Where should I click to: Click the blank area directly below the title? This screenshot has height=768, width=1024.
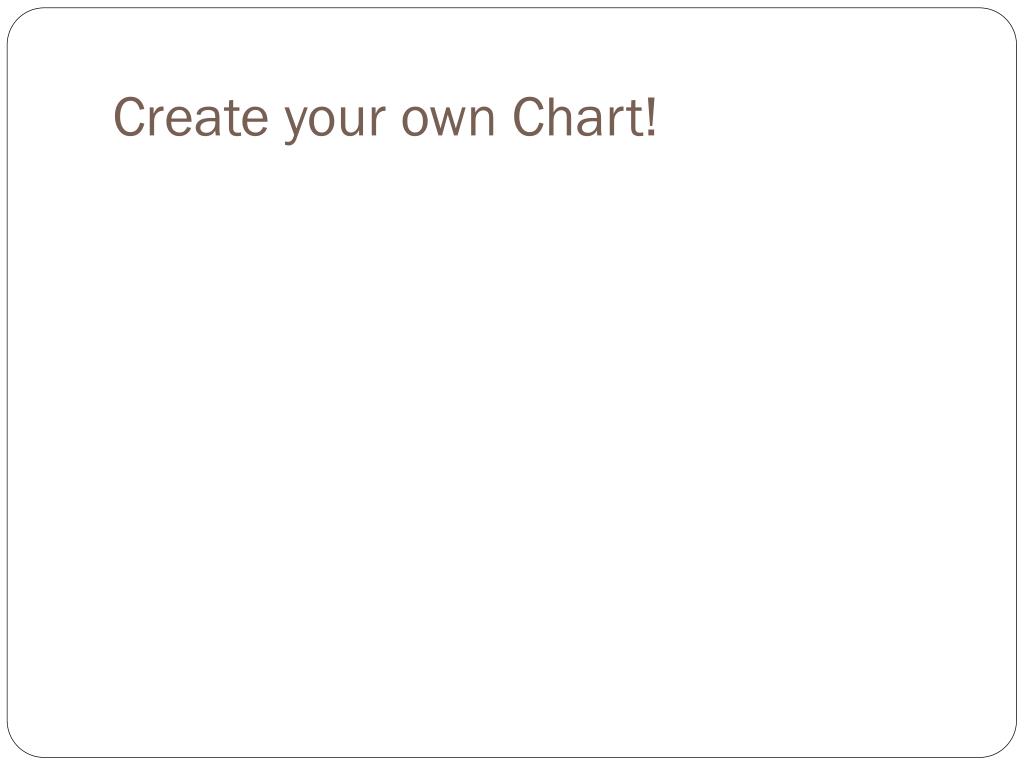tap(385, 220)
